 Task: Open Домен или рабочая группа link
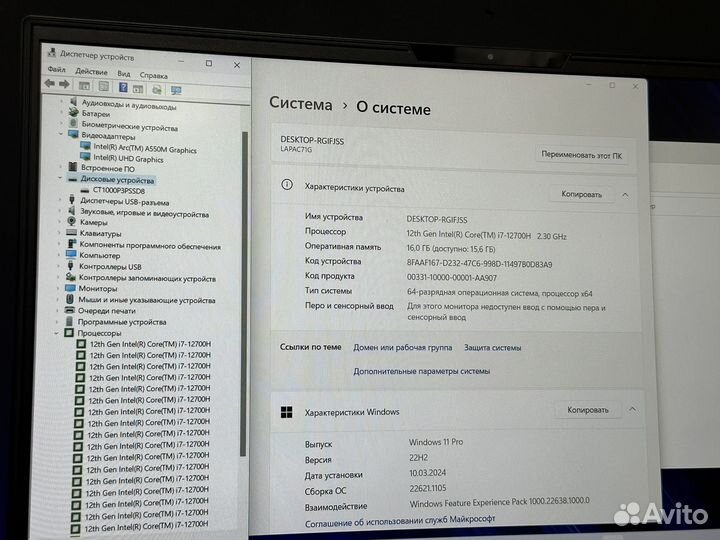(403, 348)
